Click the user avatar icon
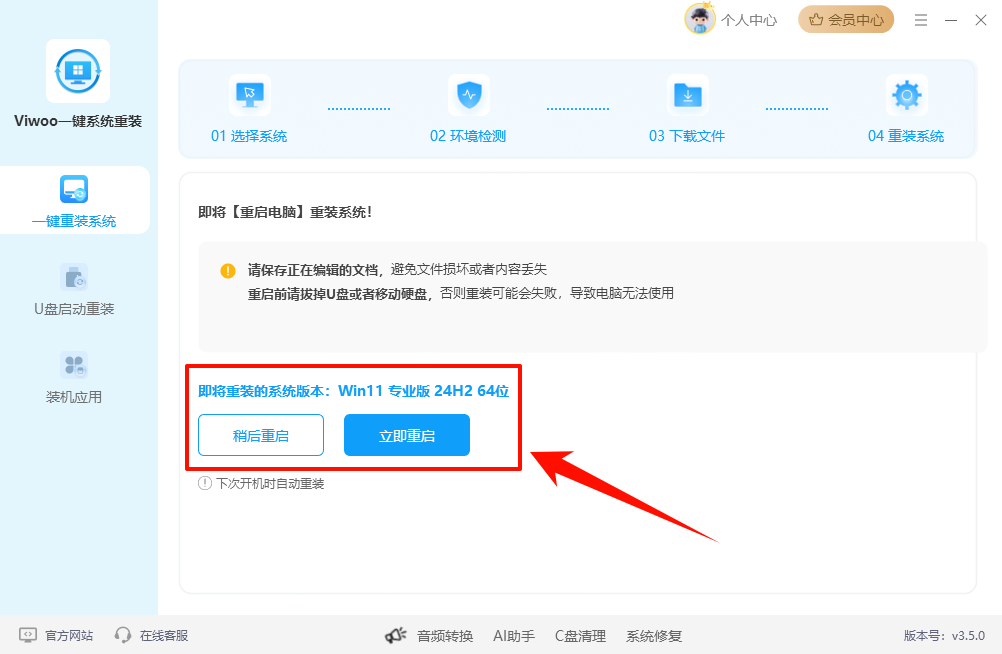 pyautogui.click(x=700, y=19)
